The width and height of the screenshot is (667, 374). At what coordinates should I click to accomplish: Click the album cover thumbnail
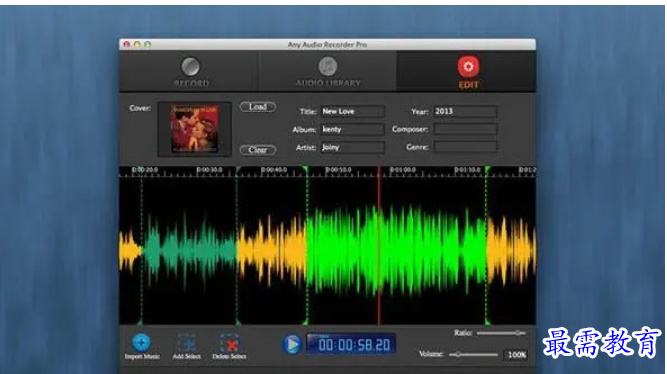(x=195, y=128)
